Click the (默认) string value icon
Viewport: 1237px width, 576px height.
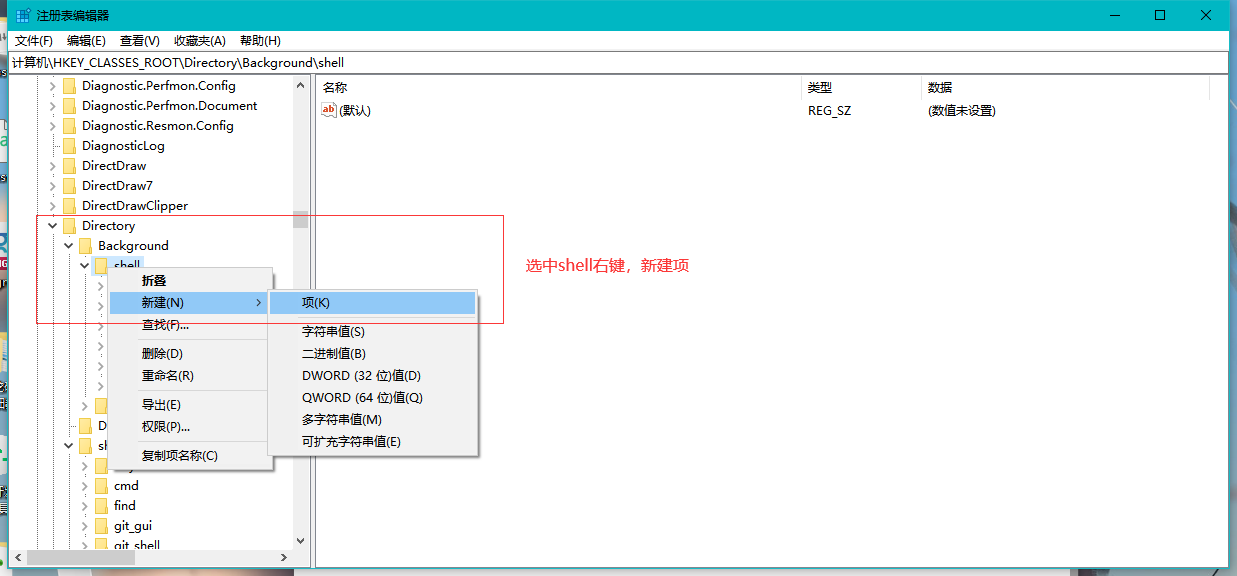point(329,110)
